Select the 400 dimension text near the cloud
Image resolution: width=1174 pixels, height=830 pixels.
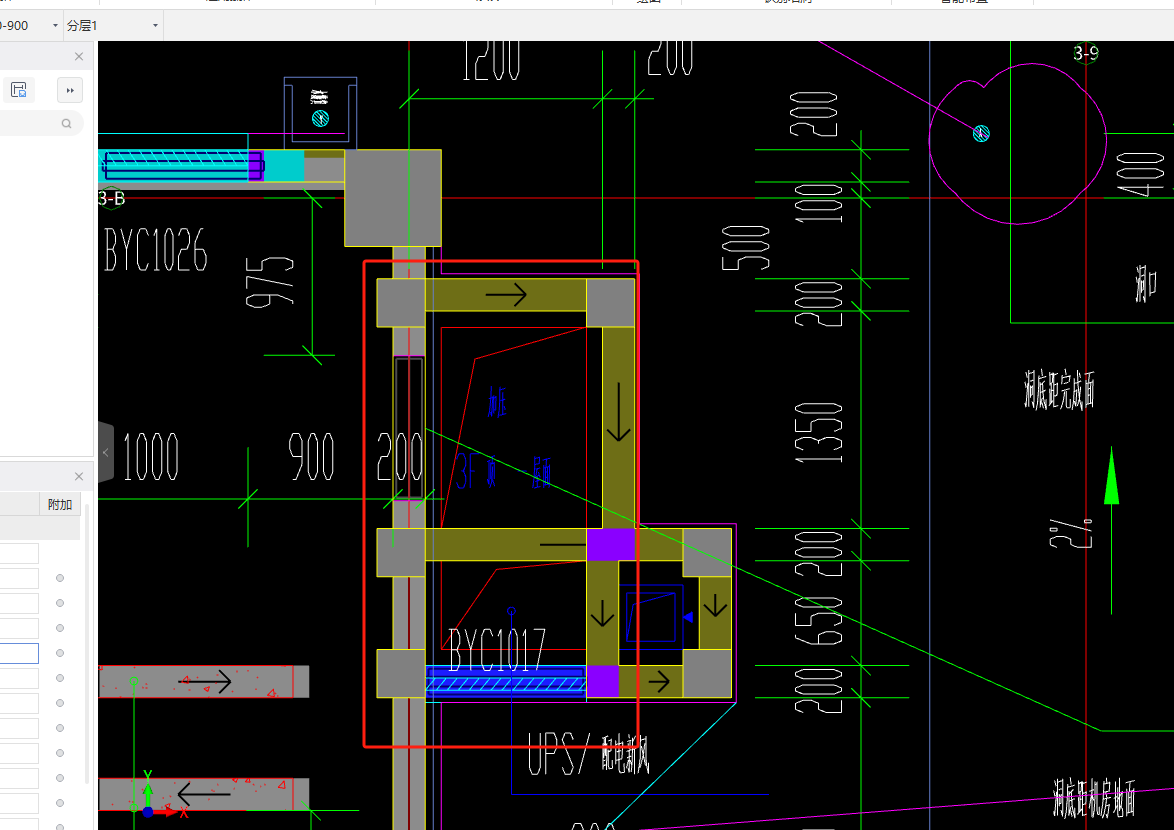coord(1140,174)
